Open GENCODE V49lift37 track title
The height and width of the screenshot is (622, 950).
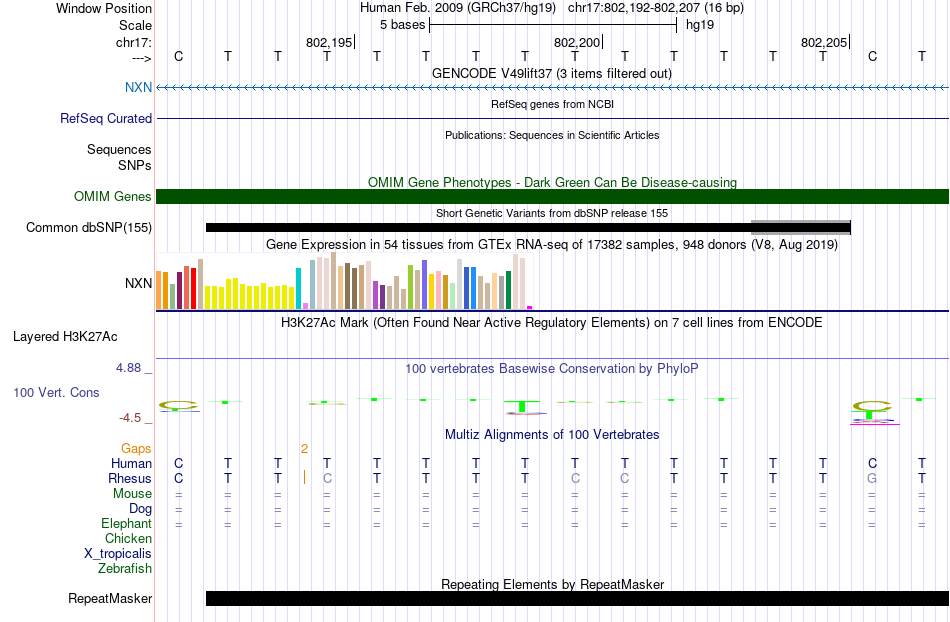click(552, 73)
